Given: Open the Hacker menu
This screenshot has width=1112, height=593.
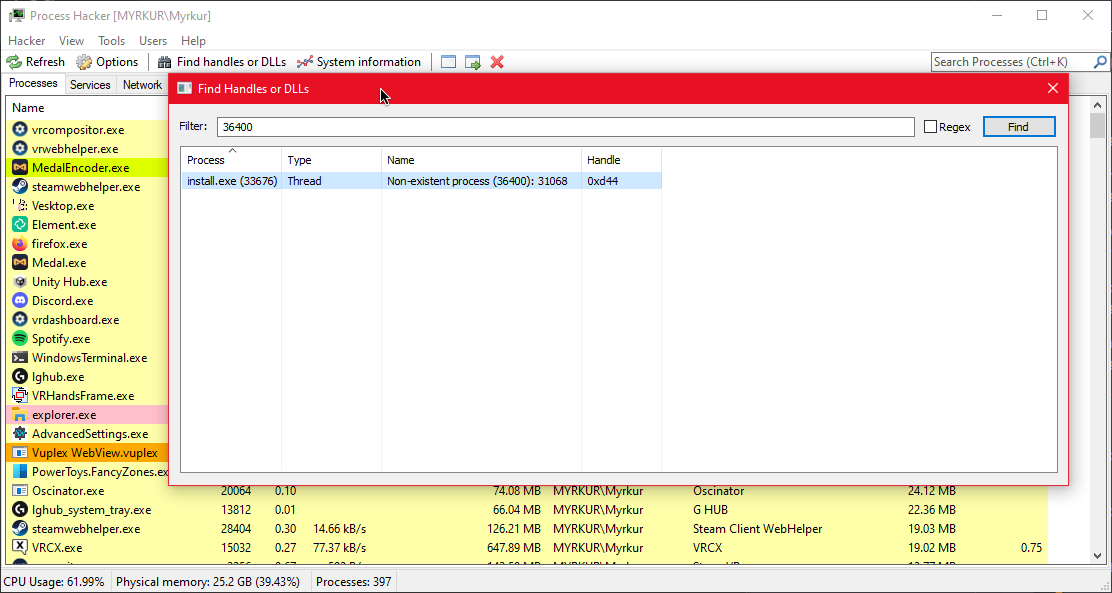Looking at the screenshot, I should pos(26,40).
